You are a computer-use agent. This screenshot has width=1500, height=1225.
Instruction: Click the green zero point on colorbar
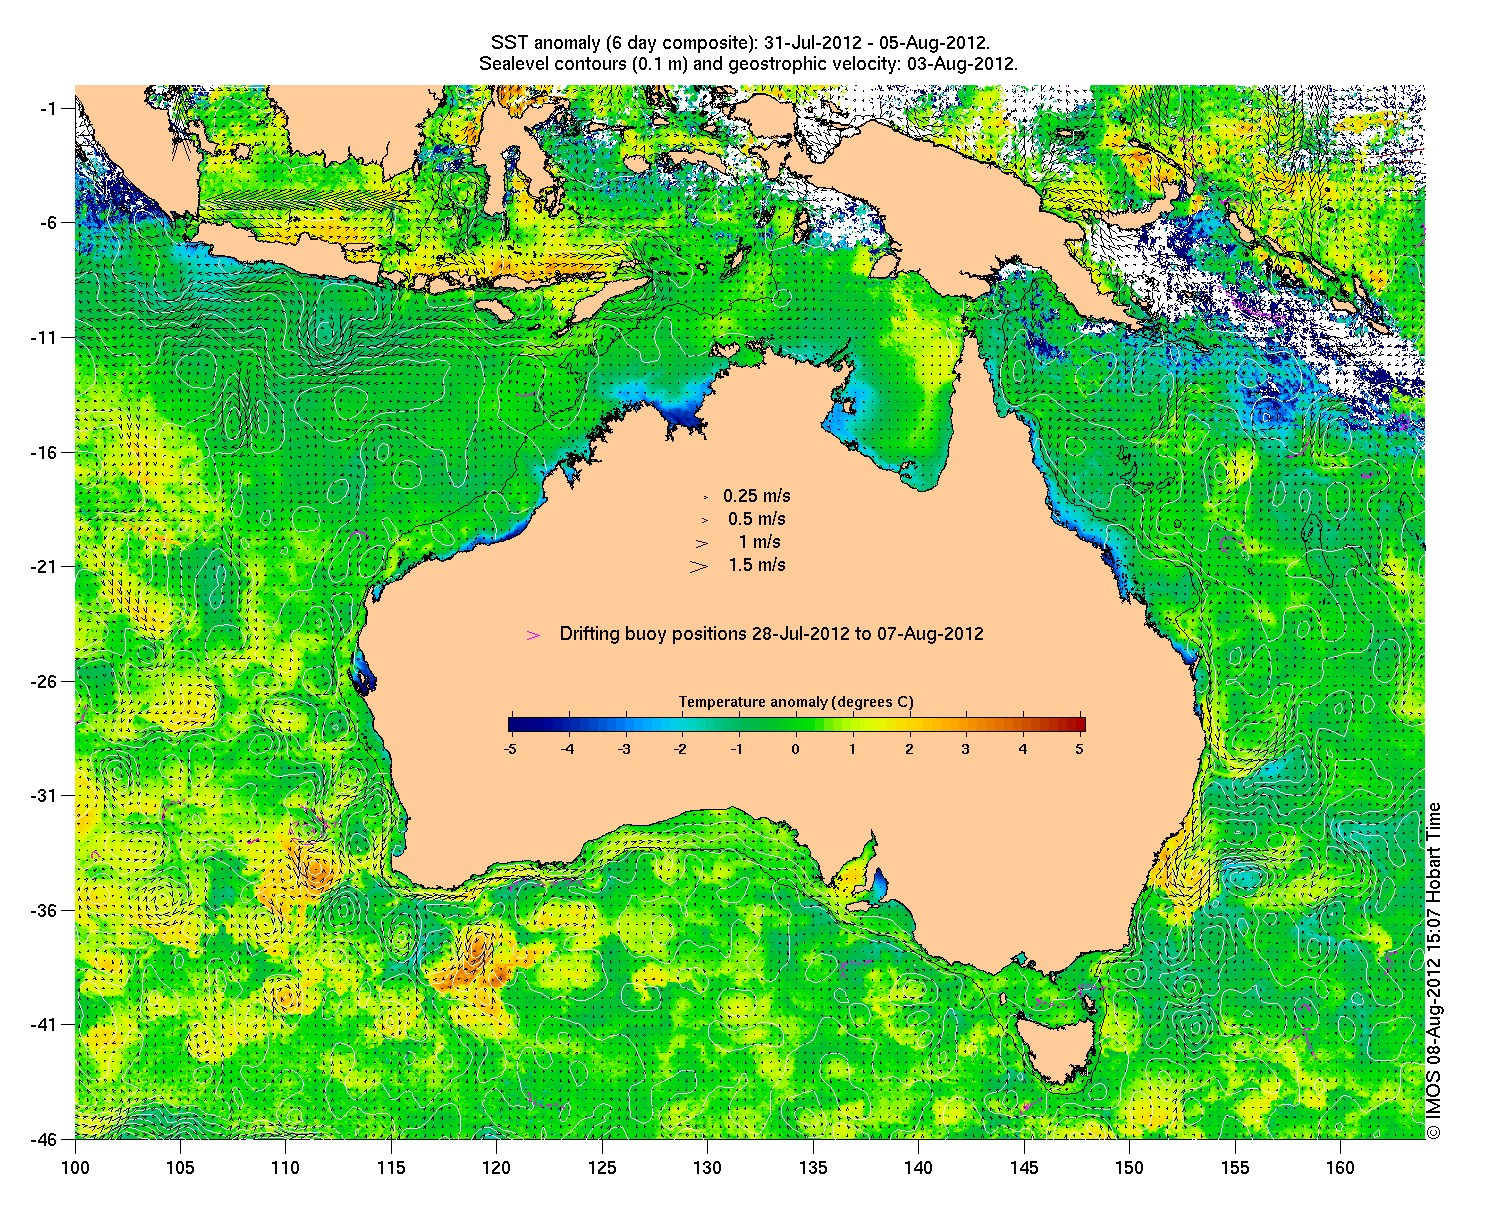pyautogui.click(x=796, y=725)
